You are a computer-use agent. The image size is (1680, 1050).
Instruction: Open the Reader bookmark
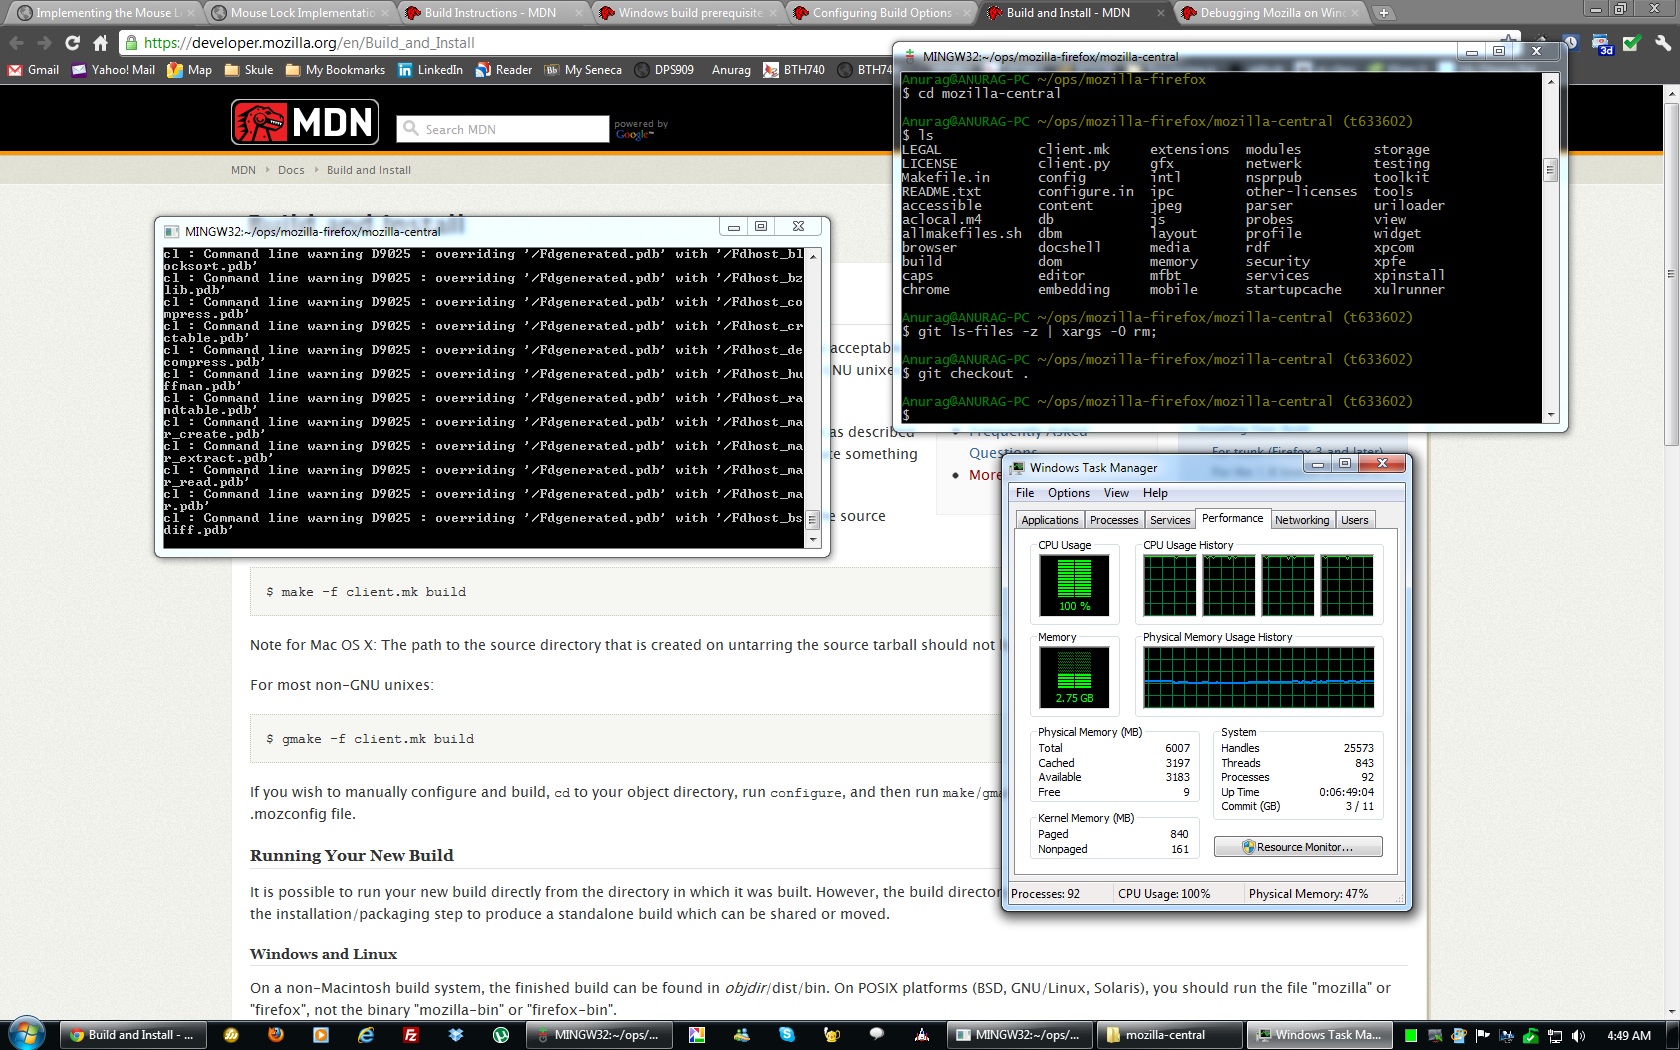tap(504, 70)
